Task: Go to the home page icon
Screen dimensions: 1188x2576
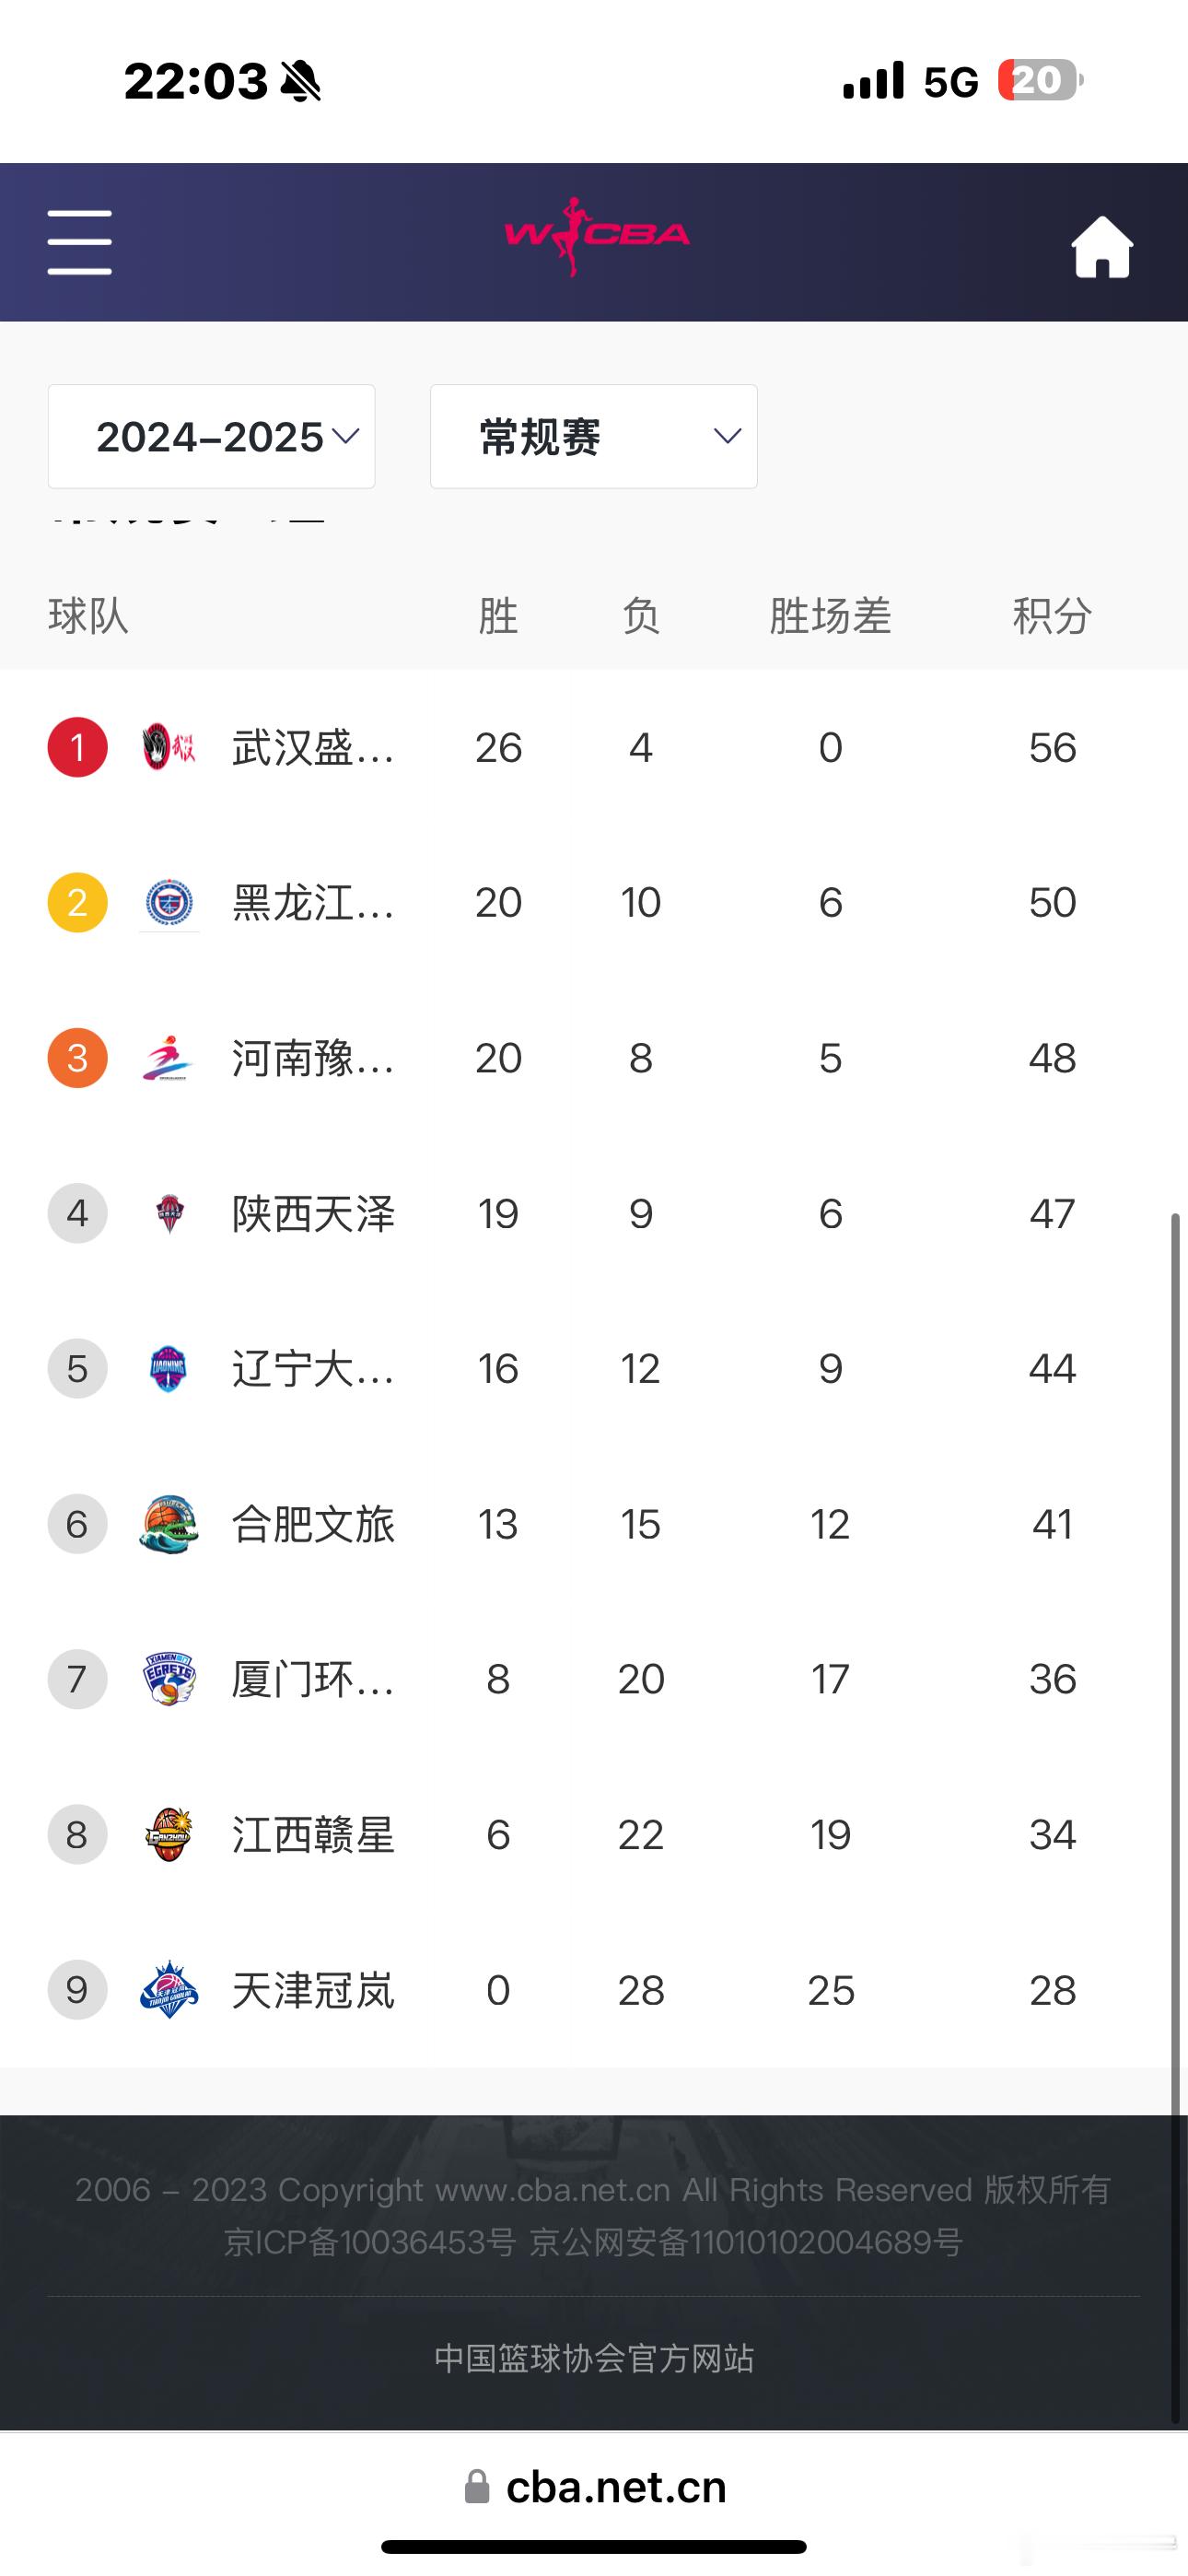Action: (x=1102, y=246)
